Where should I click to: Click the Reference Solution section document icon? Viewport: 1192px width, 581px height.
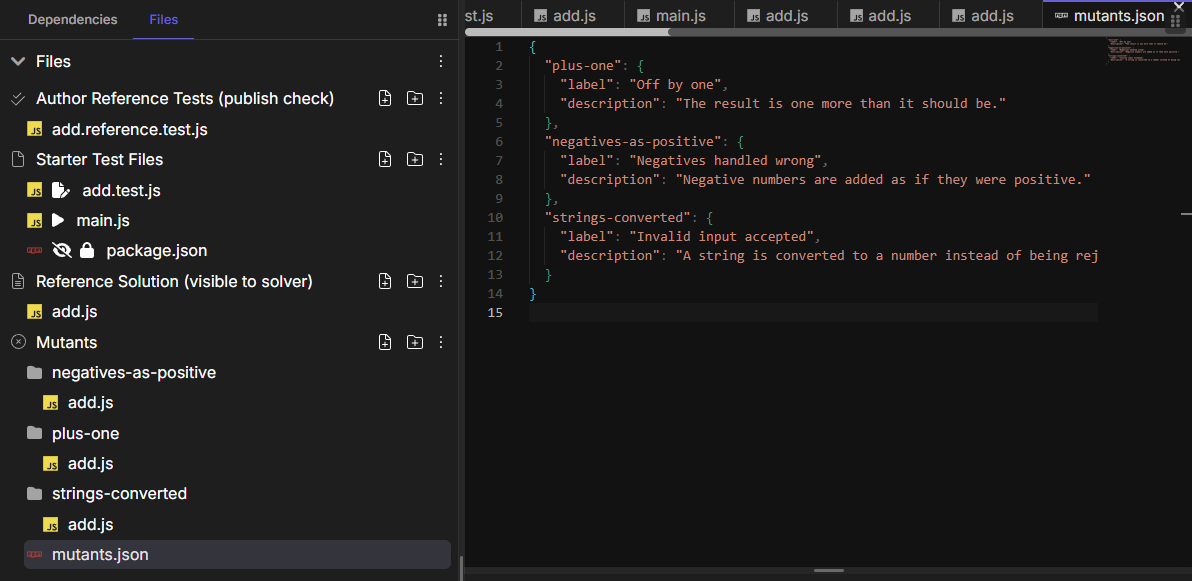pyautogui.click(x=18, y=281)
